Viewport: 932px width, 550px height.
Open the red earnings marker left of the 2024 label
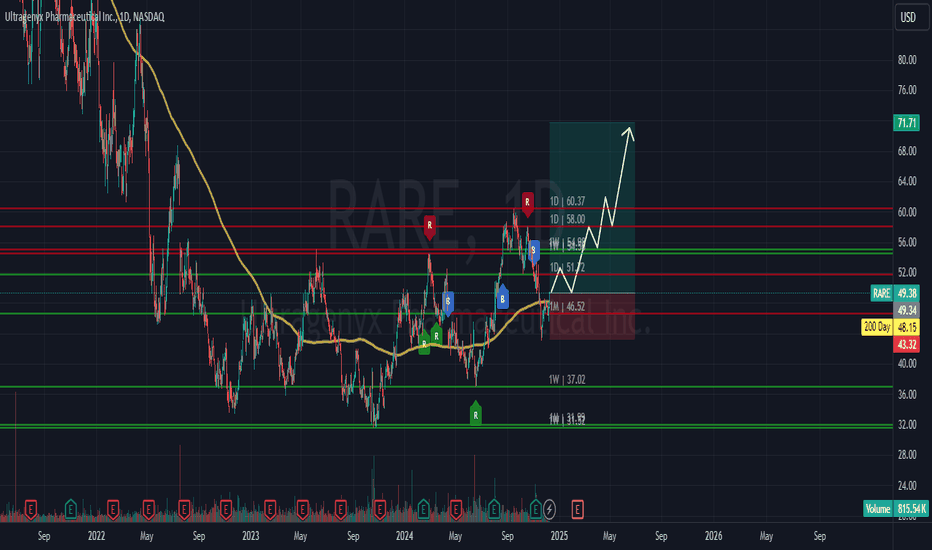379,509
